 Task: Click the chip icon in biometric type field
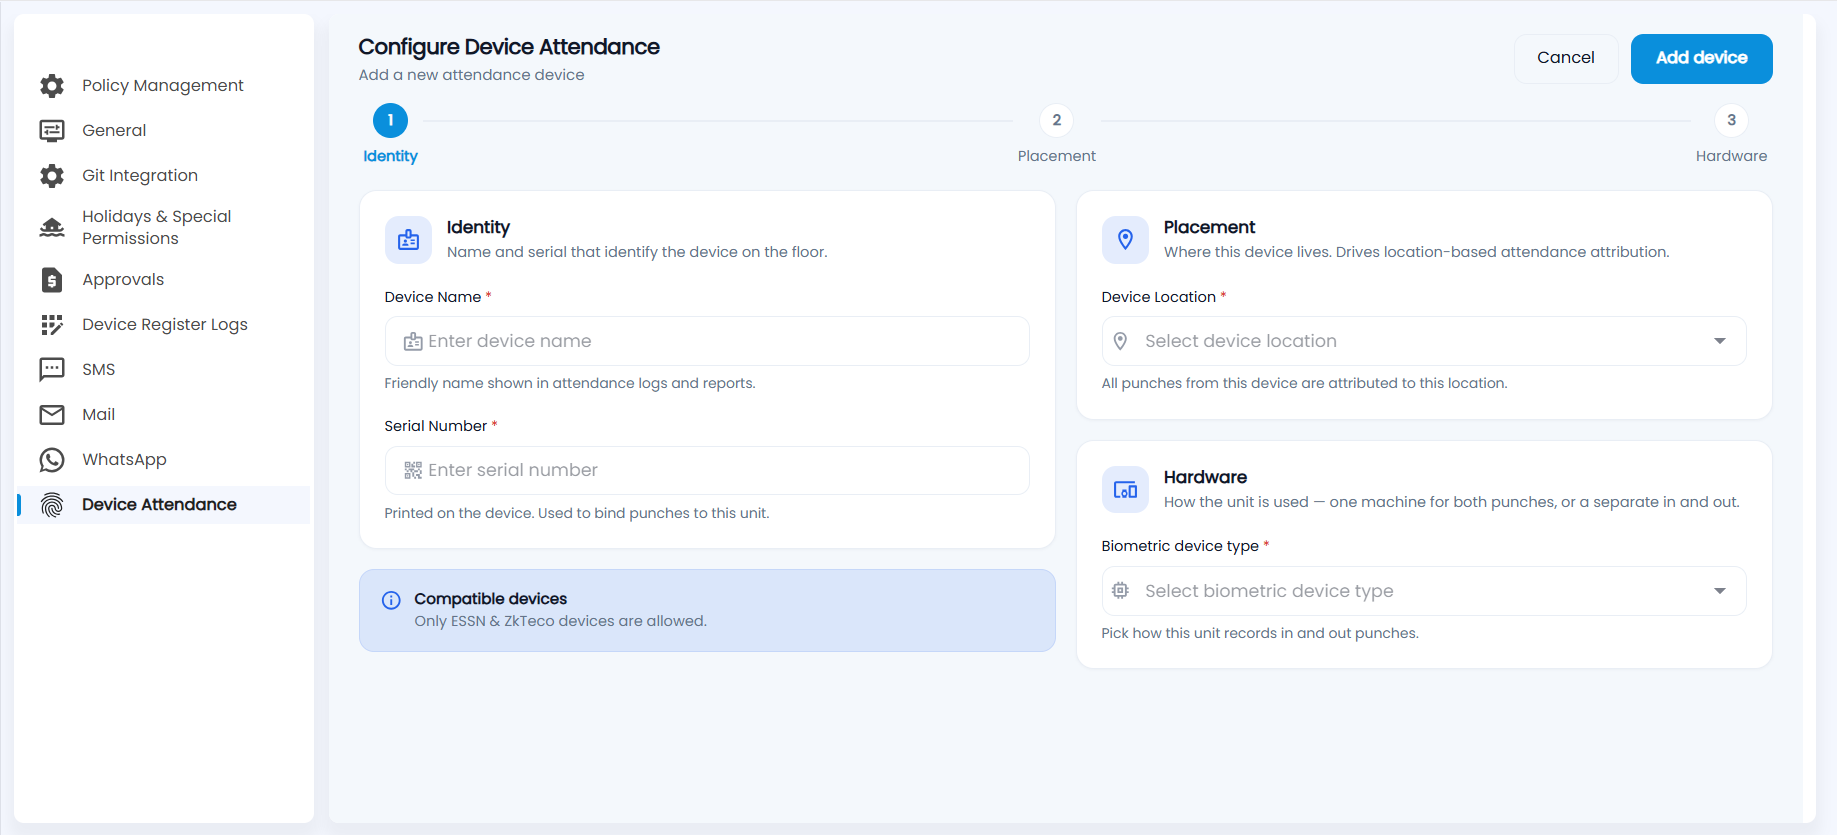click(1121, 591)
